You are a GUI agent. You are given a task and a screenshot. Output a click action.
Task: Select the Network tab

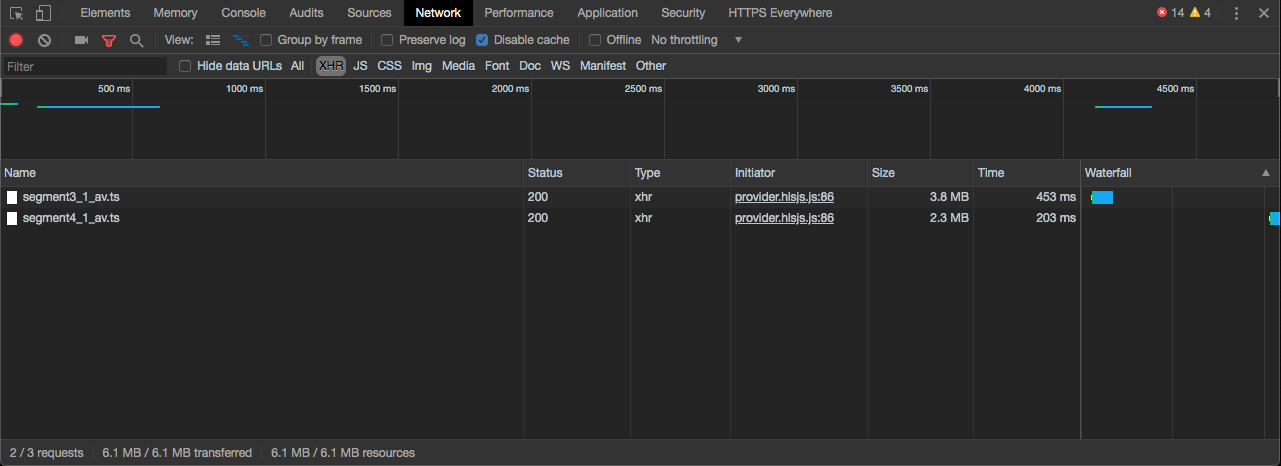pyautogui.click(x=438, y=13)
